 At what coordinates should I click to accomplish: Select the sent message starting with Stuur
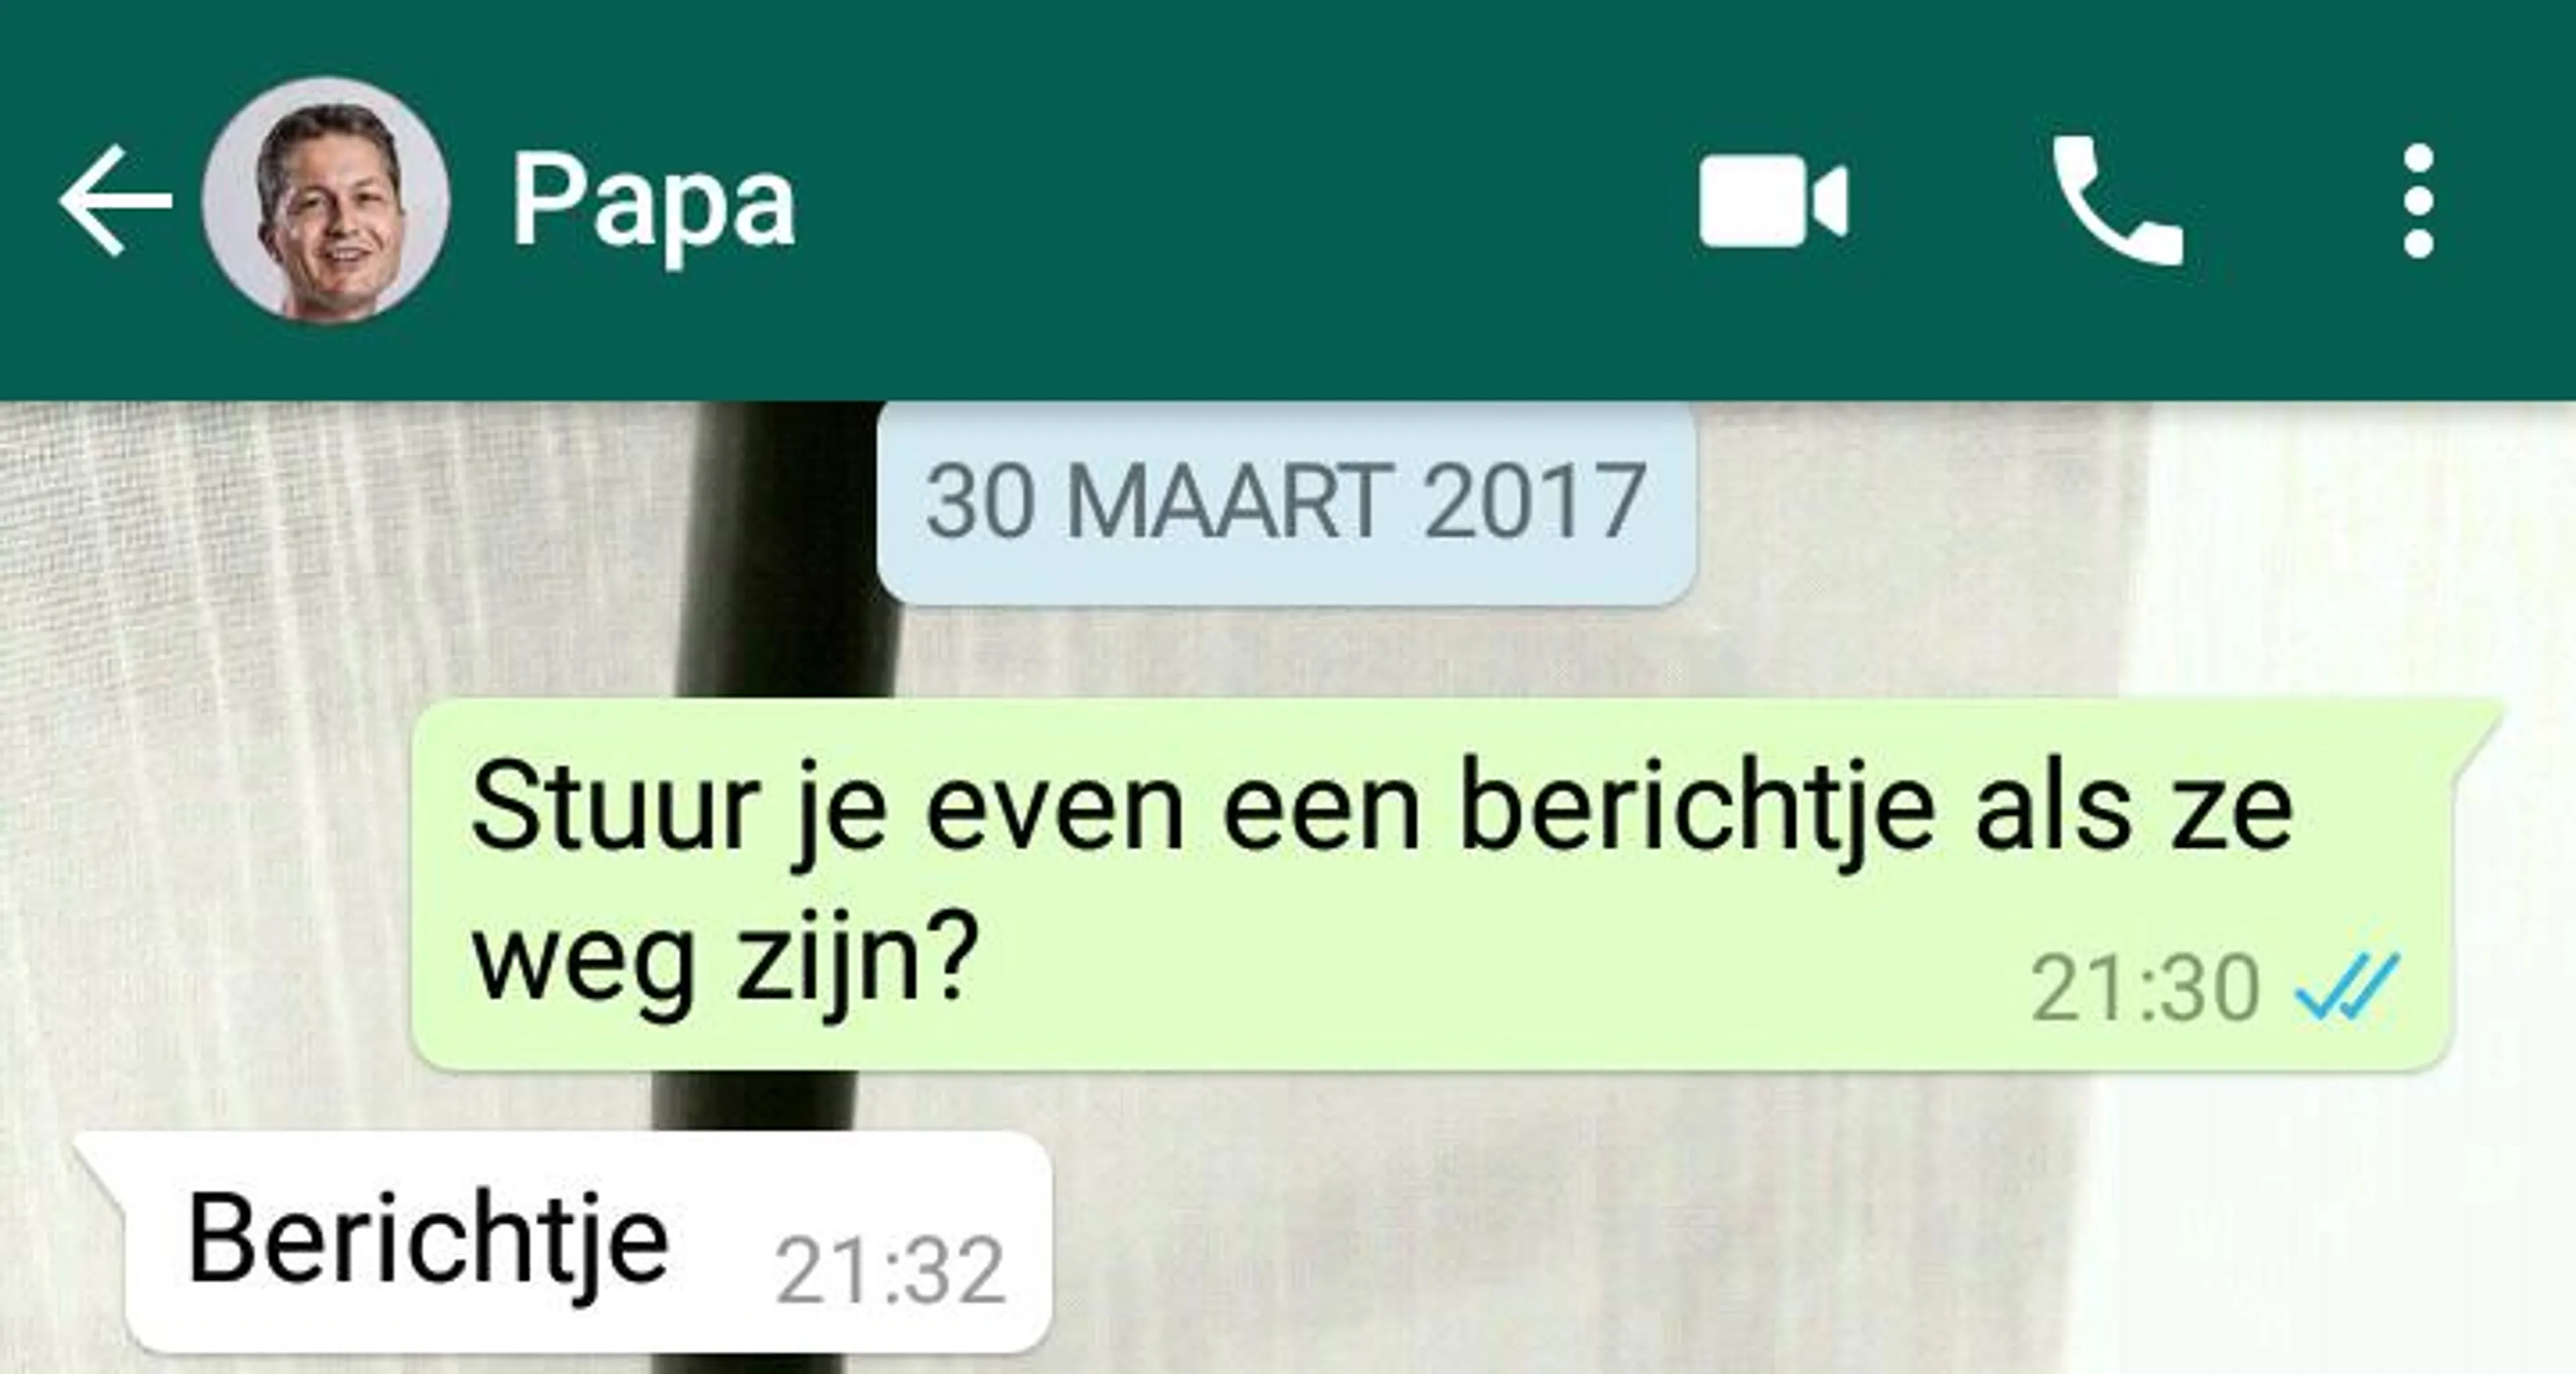coord(1434,885)
